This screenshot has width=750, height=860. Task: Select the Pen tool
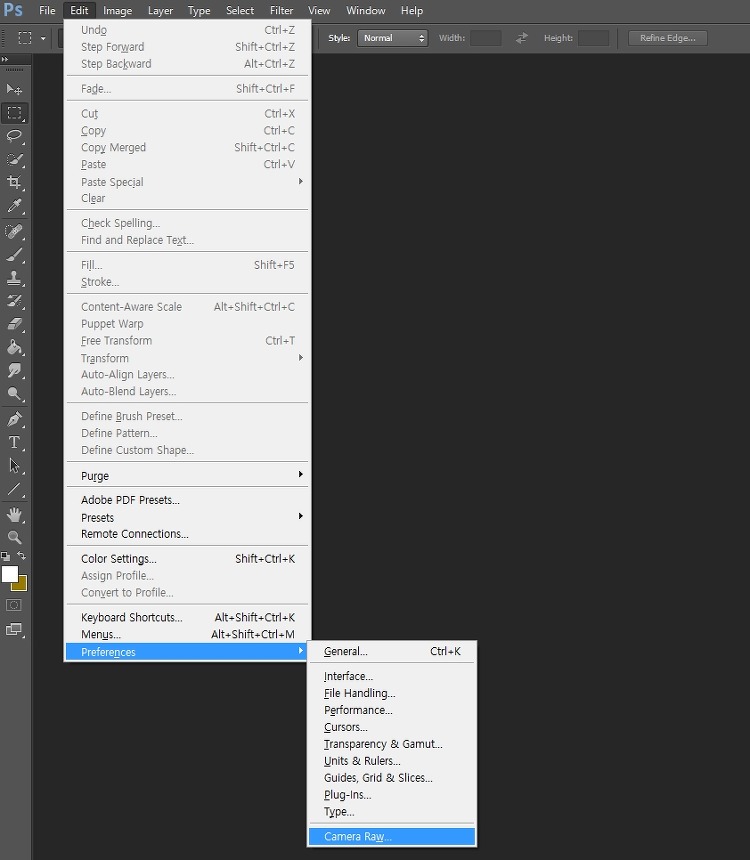point(14,419)
